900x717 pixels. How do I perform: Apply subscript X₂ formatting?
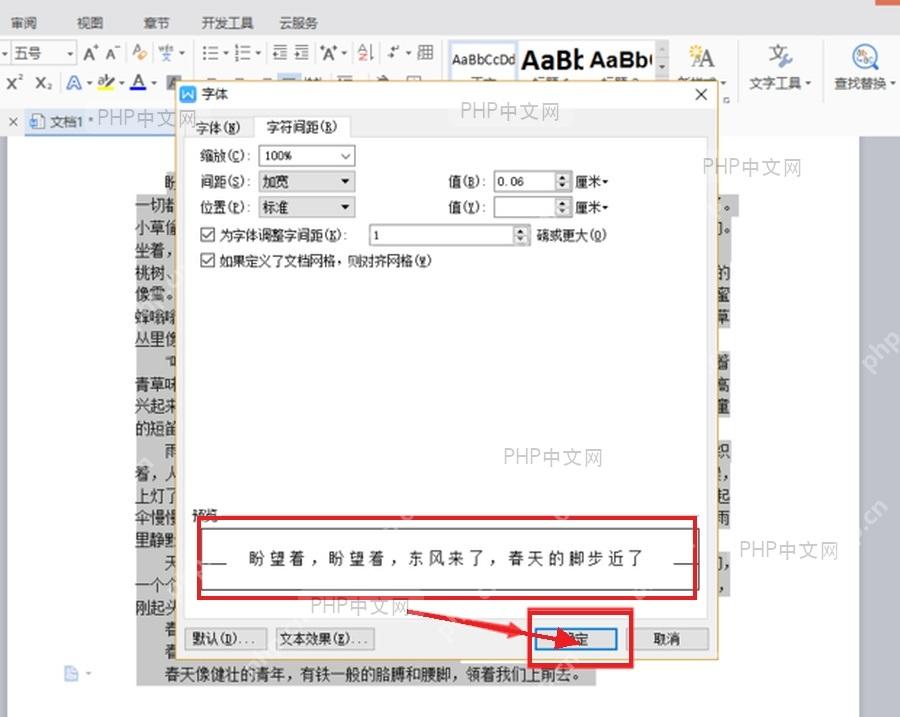[x=44, y=83]
